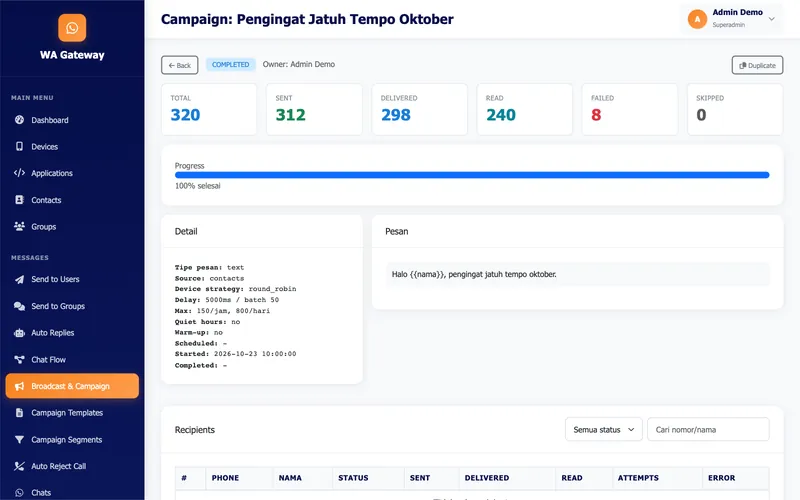
Task: Select Contacts in the sidebar
Action: (72, 200)
